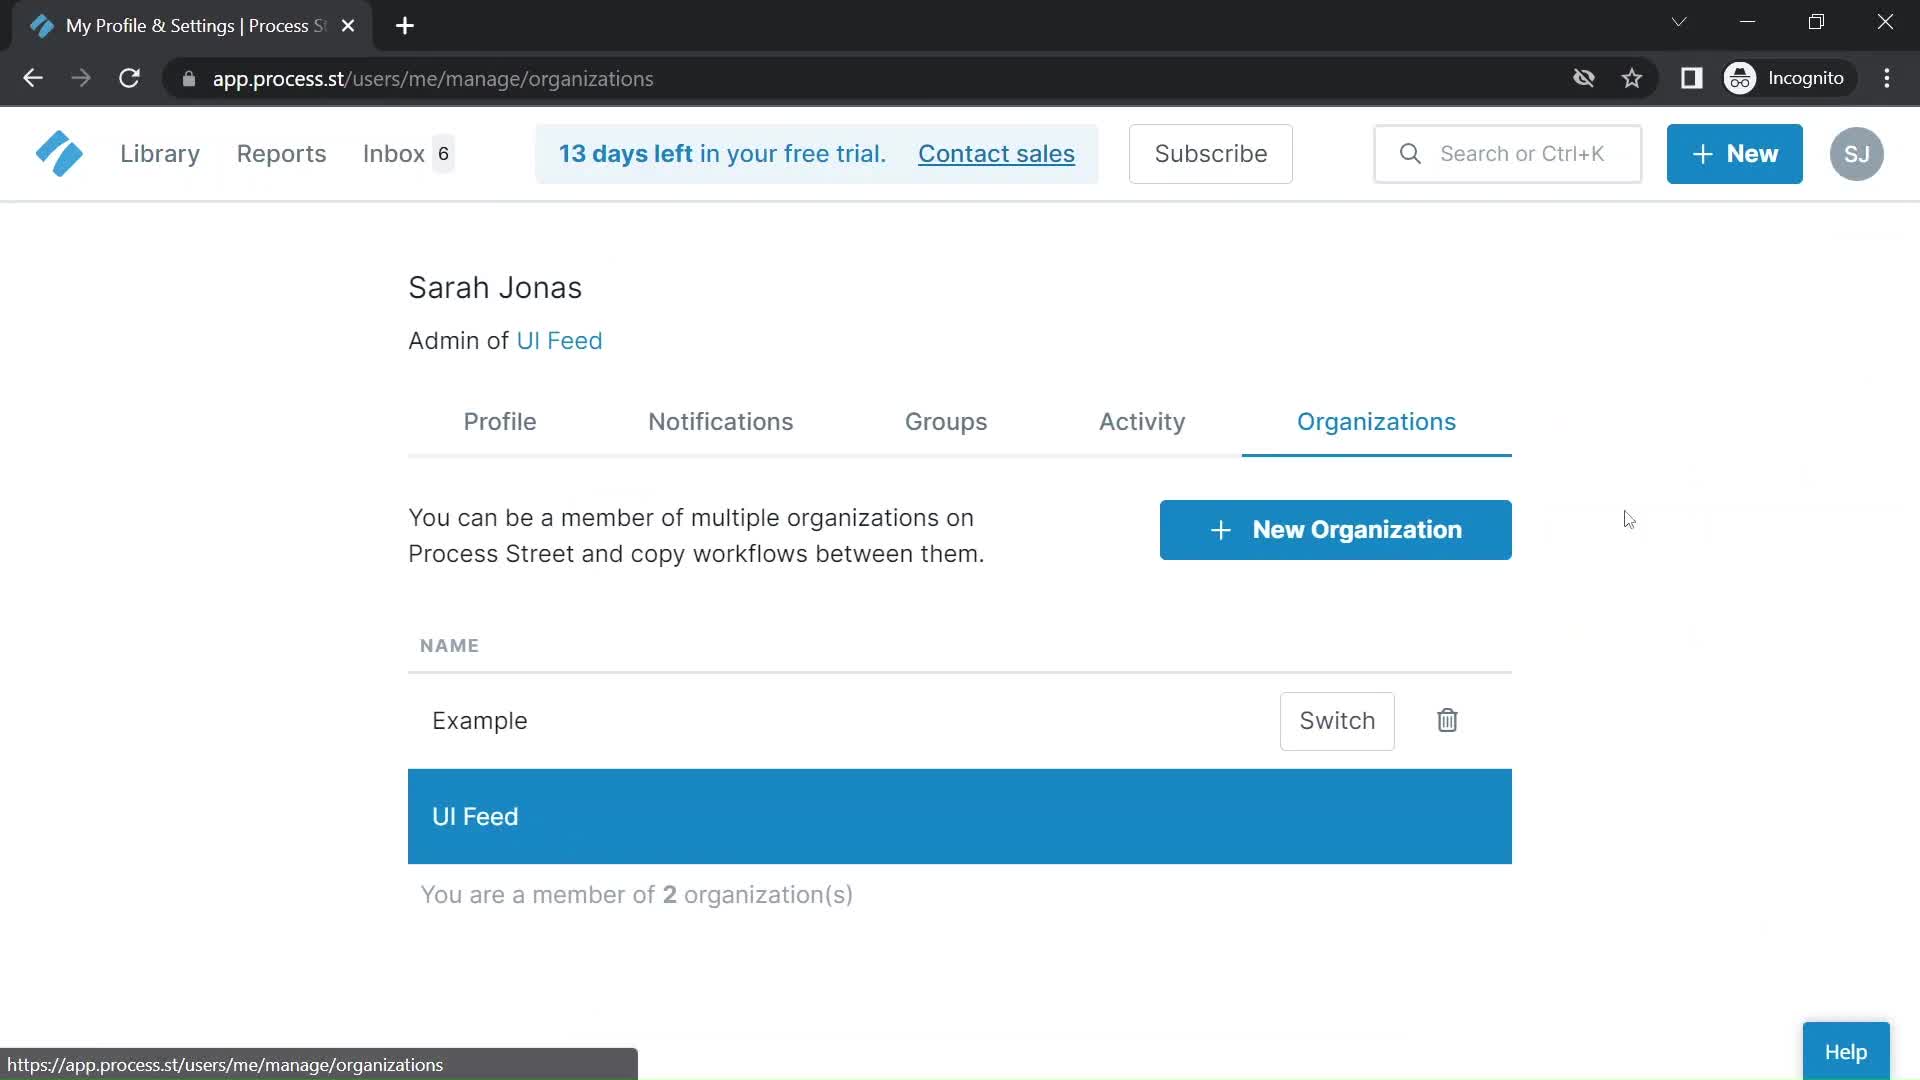Select the Activity tab
Image resolution: width=1920 pixels, height=1080 pixels.
pos(1142,421)
